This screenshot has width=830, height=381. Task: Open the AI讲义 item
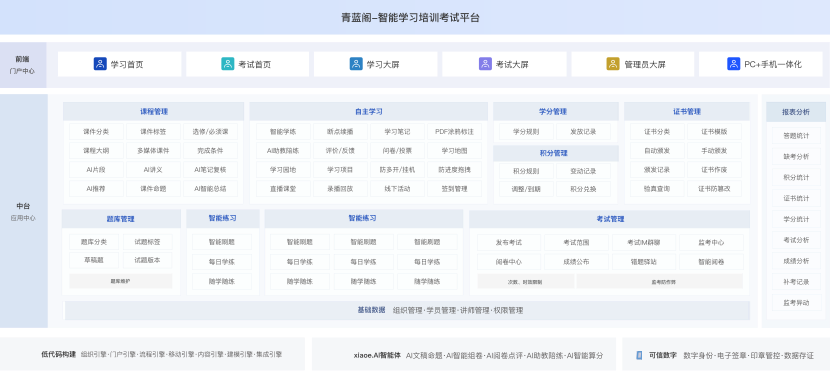[153, 170]
